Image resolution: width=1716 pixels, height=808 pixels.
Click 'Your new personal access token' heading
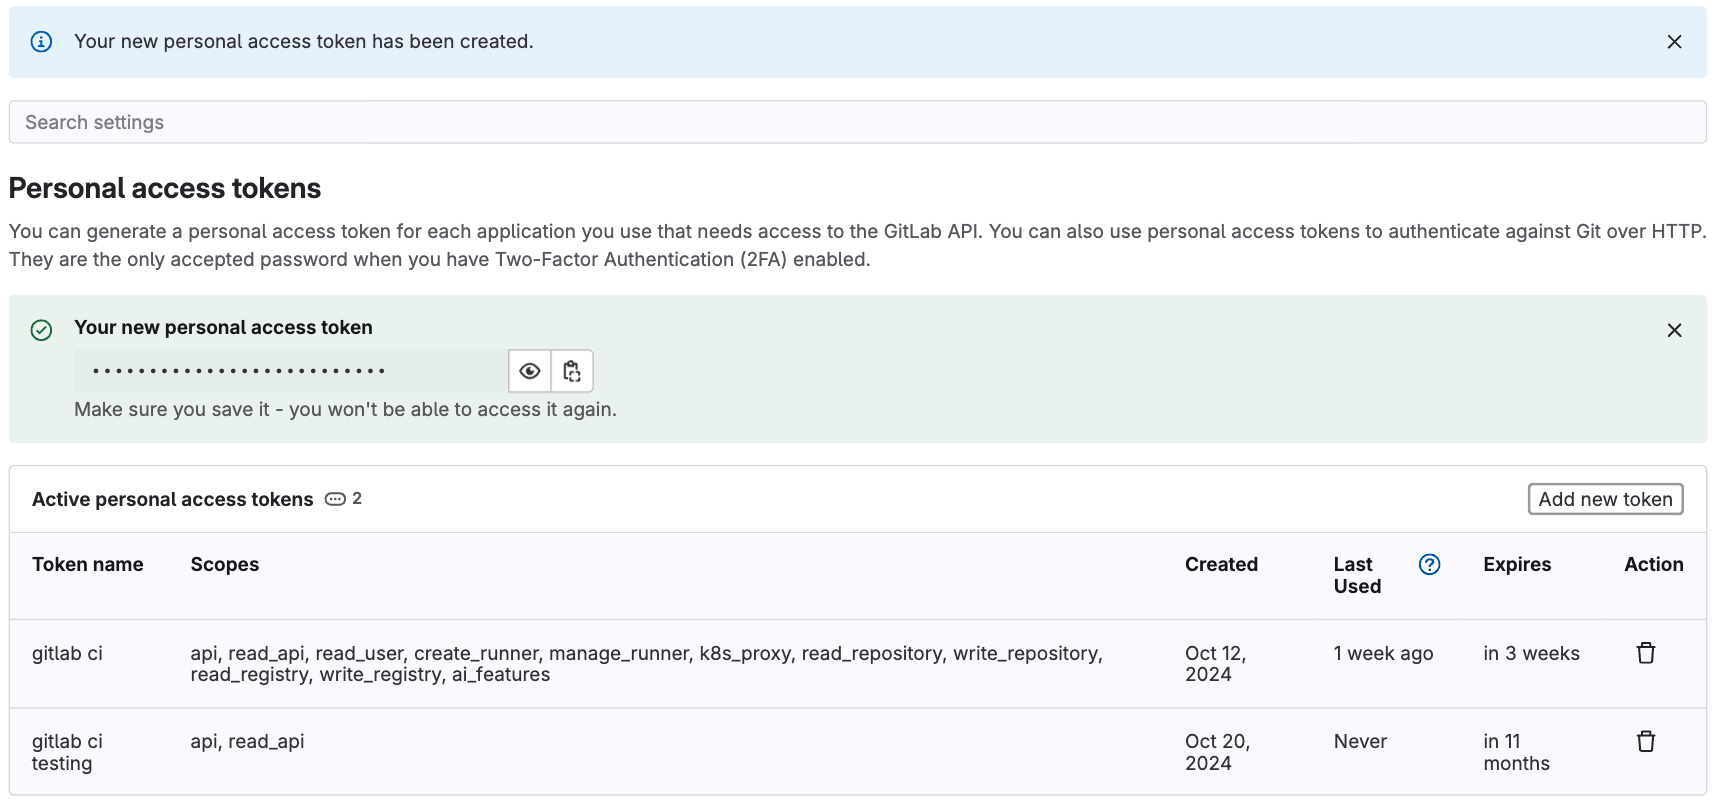coord(223,327)
